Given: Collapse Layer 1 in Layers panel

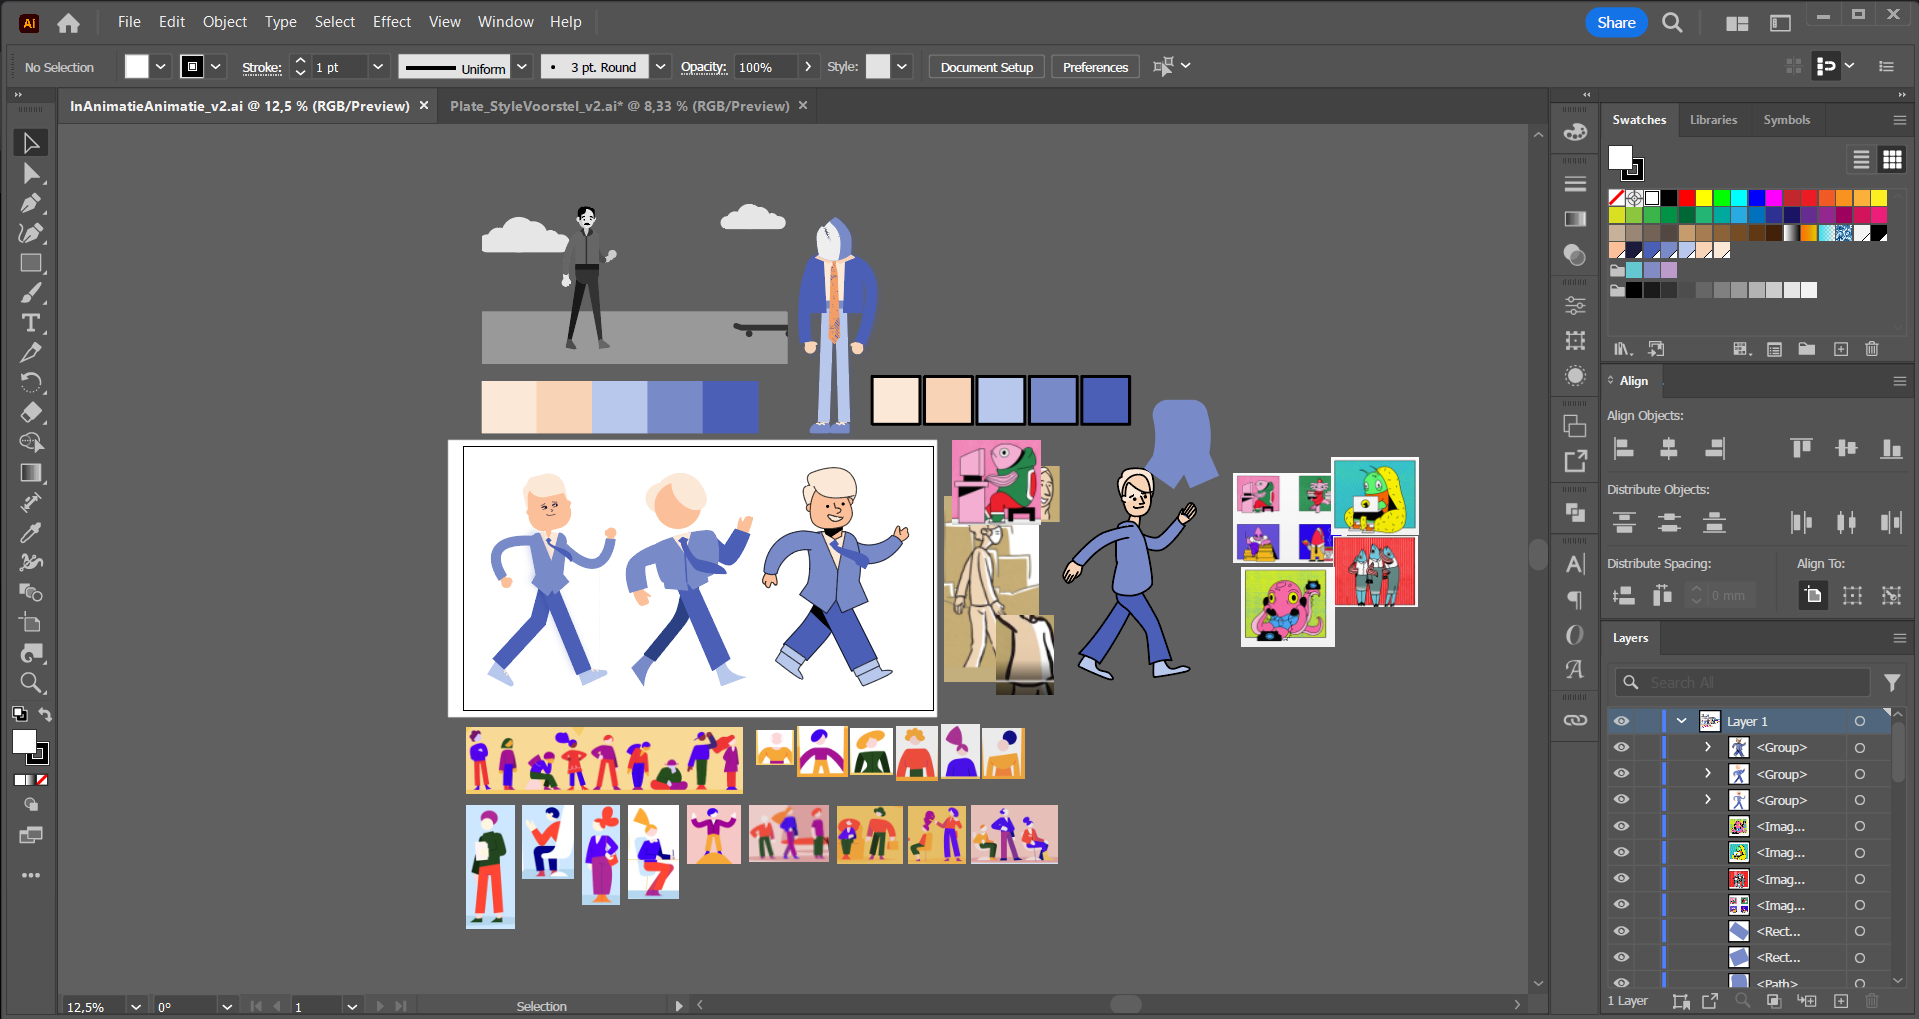Looking at the screenshot, I should (1682, 721).
